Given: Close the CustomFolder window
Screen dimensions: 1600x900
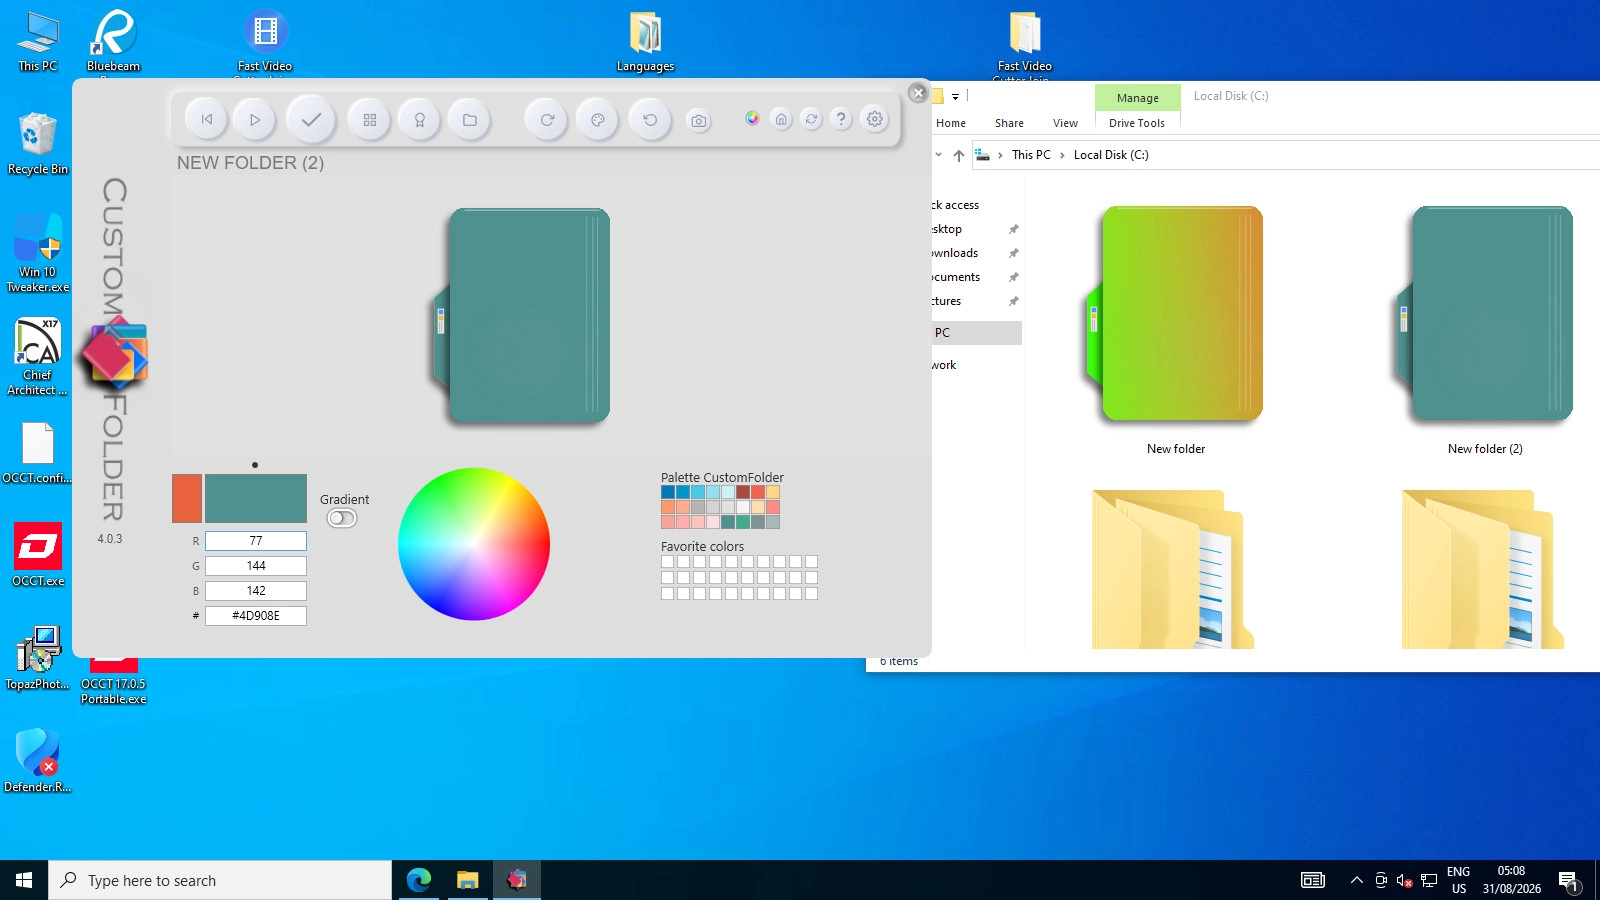Looking at the screenshot, I should point(918,93).
